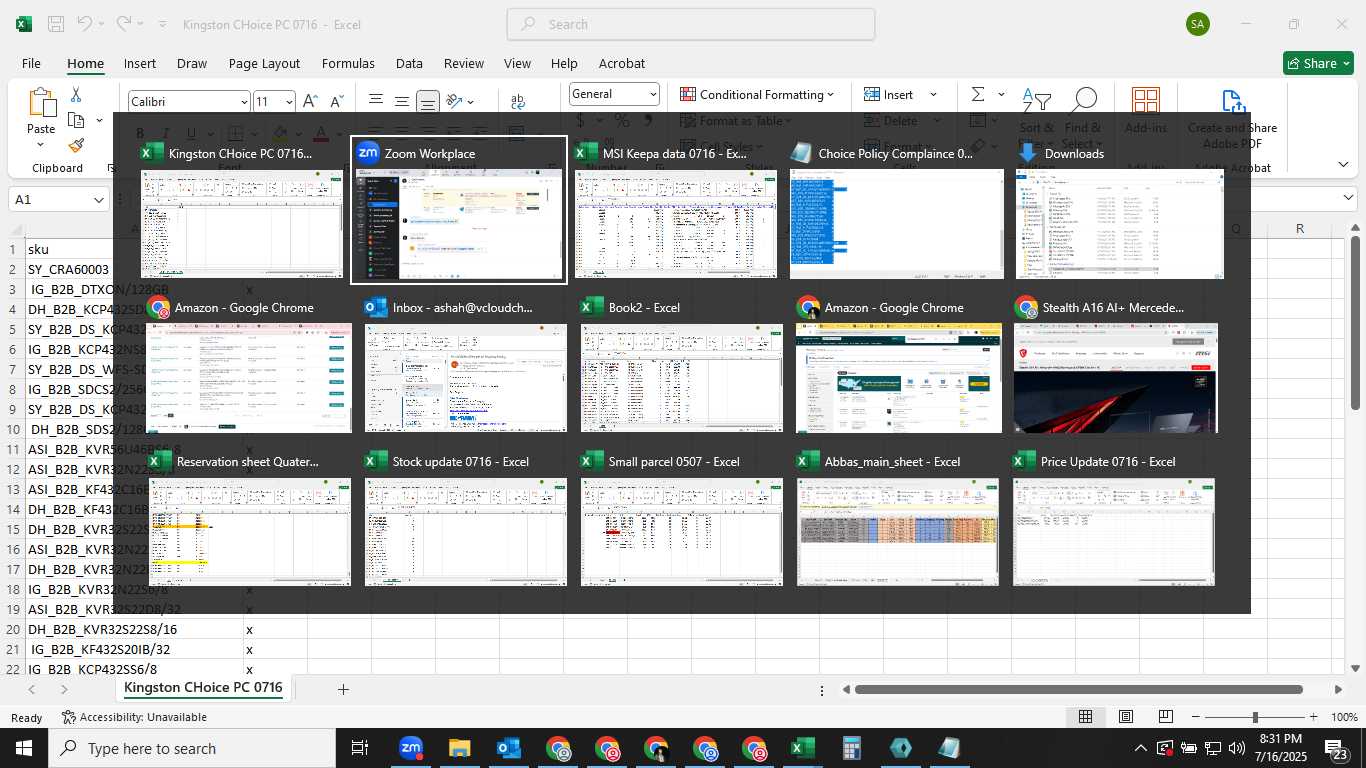Switch to the Page Layout tab

tap(264, 63)
